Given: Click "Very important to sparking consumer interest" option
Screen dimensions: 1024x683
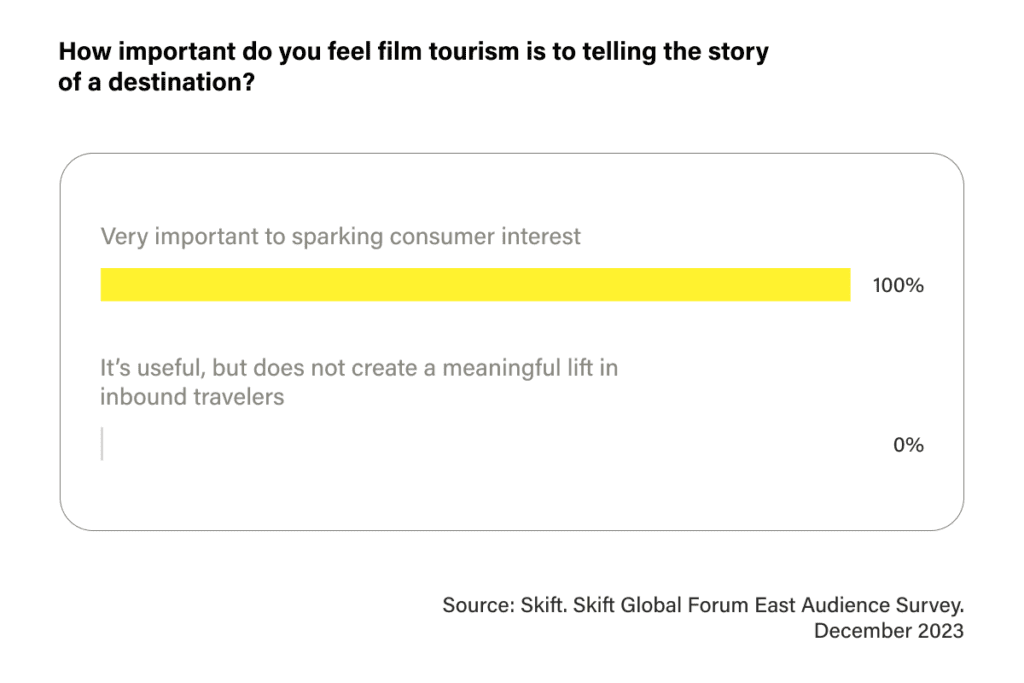Looking at the screenshot, I should (x=340, y=236).
